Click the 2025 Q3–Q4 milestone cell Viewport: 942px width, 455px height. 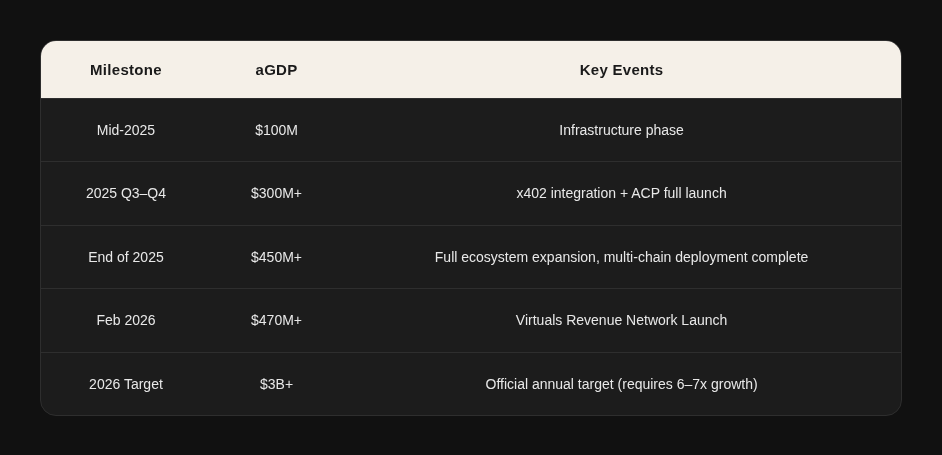126,193
